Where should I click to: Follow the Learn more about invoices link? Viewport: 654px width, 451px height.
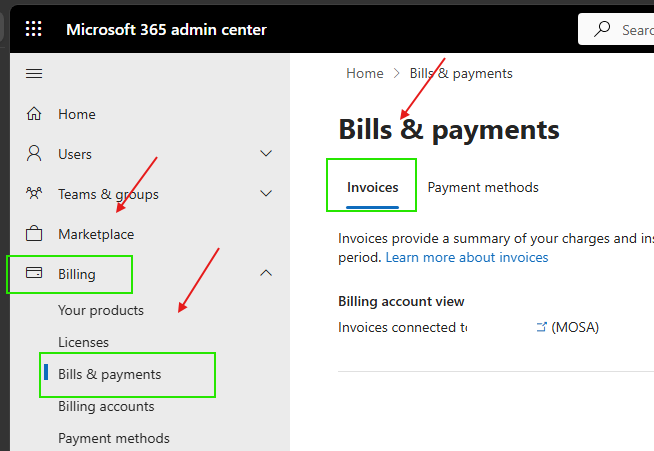[467, 257]
